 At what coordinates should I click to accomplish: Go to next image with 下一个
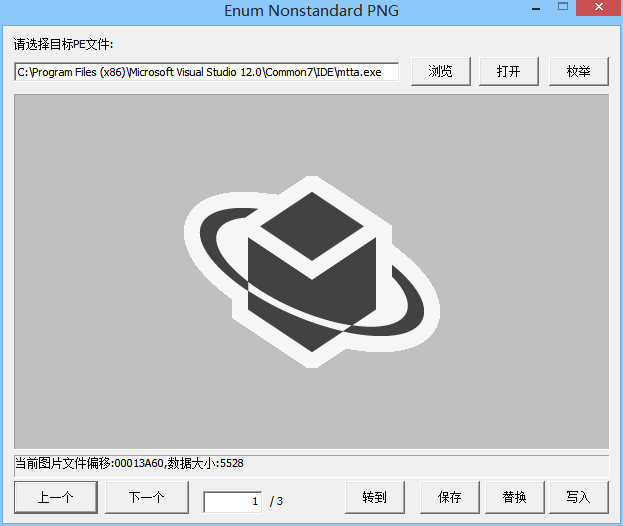click(147, 497)
